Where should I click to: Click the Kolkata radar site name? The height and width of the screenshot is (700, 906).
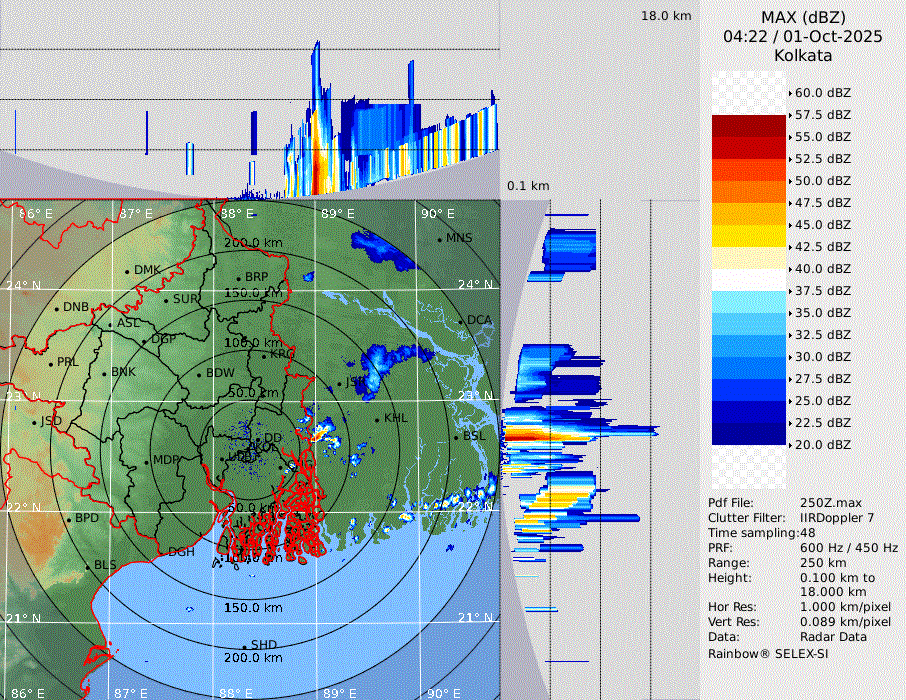point(803,55)
